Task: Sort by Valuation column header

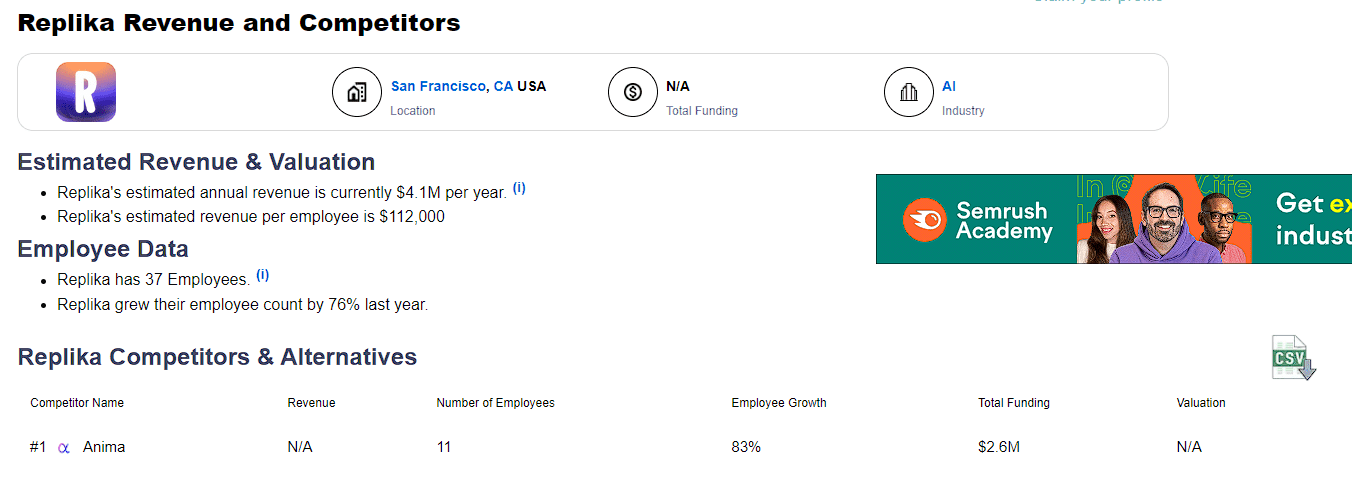Action: (1201, 403)
